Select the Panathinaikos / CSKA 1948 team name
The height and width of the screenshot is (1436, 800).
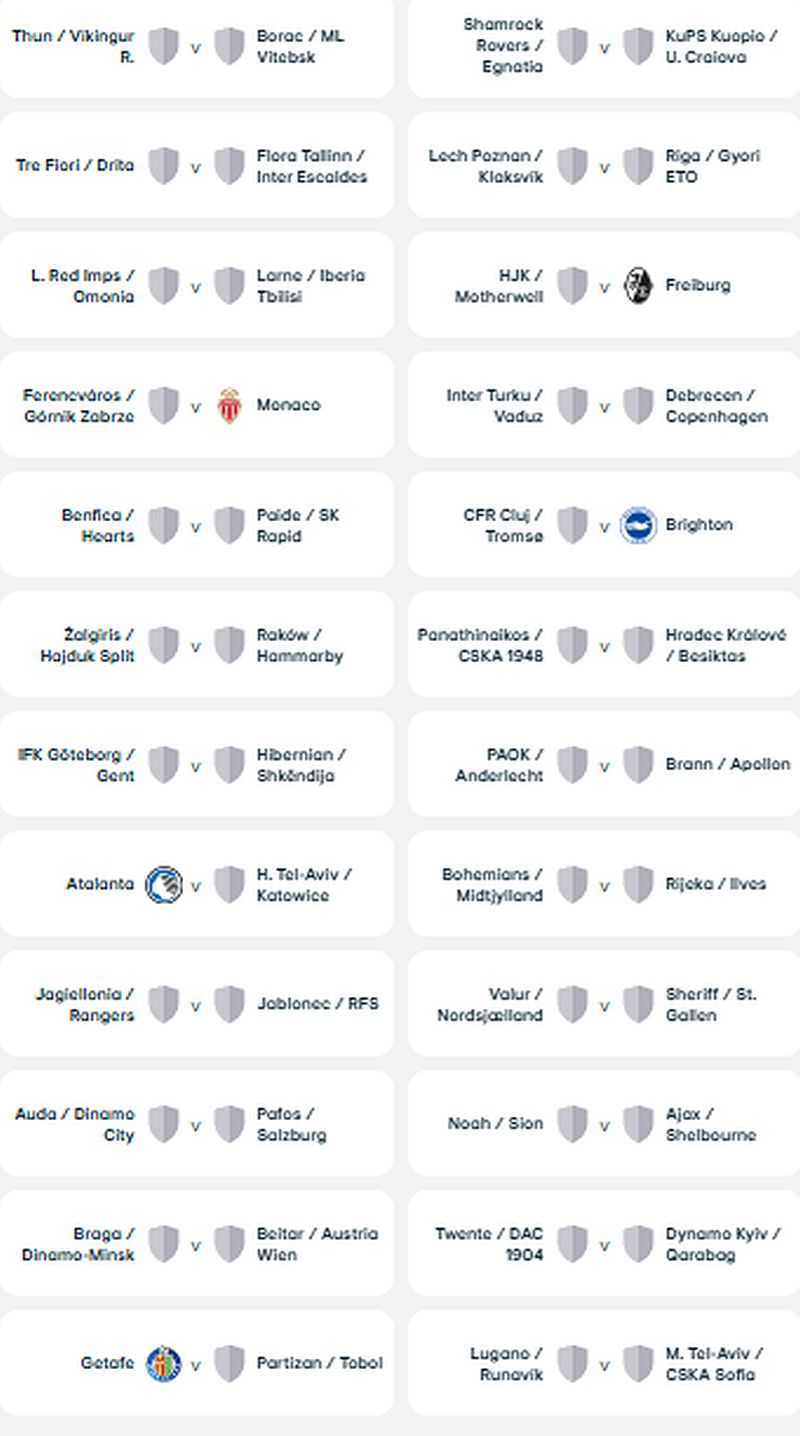tap(480, 645)
